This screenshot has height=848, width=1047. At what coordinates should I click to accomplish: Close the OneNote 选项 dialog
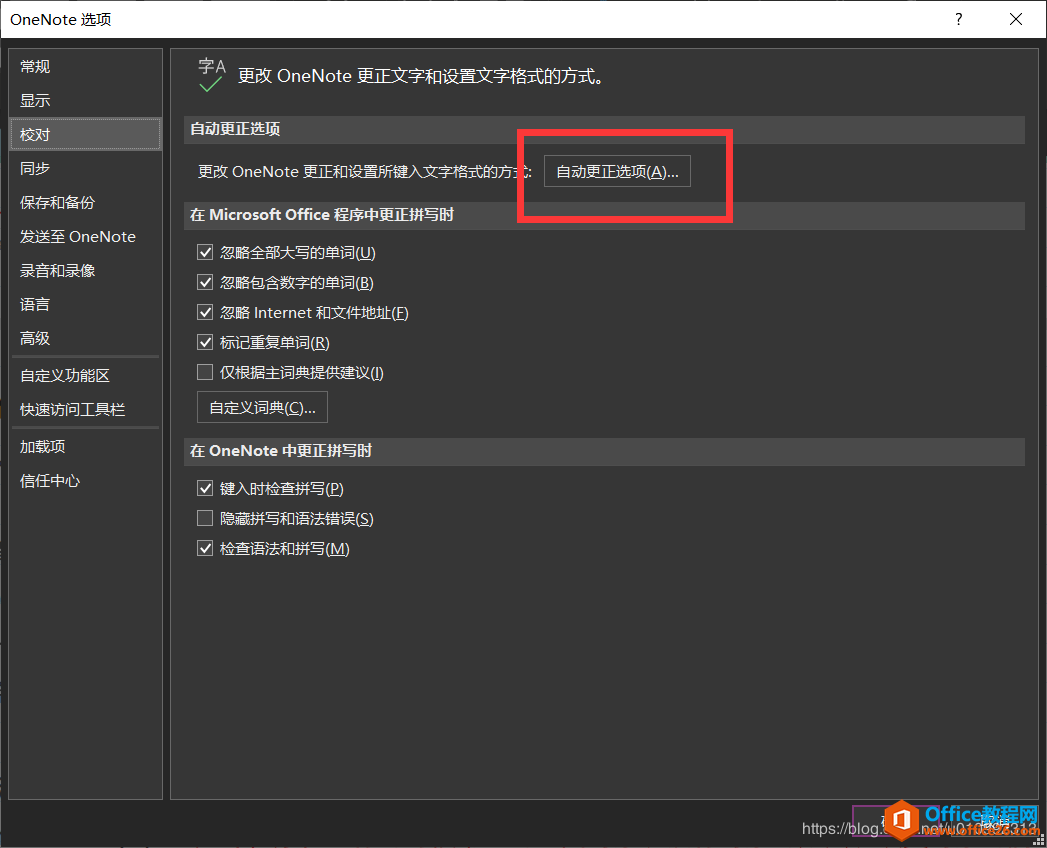pyautogui.click(x=1016, y=19)
